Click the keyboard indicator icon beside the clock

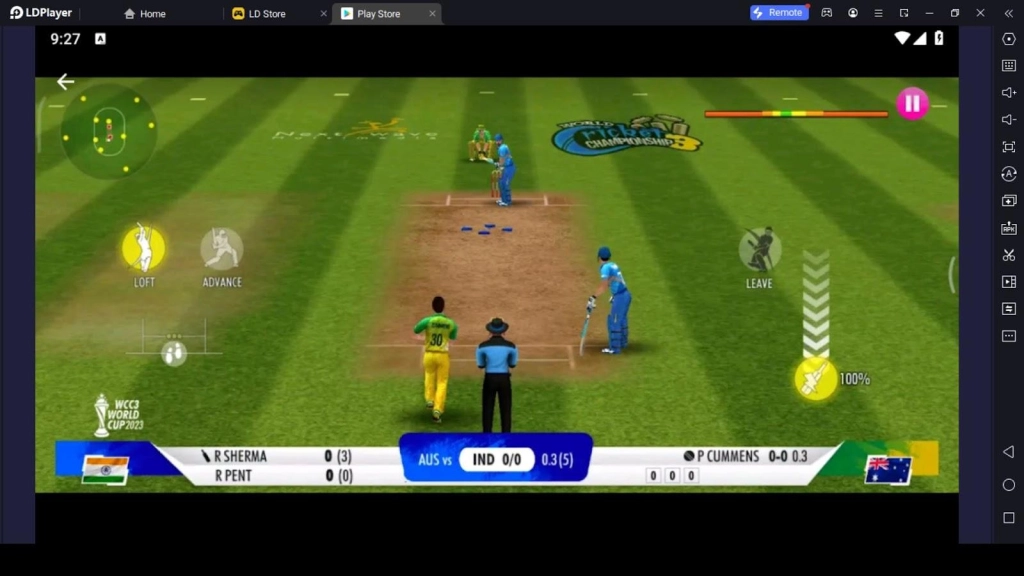coord(100,39)
